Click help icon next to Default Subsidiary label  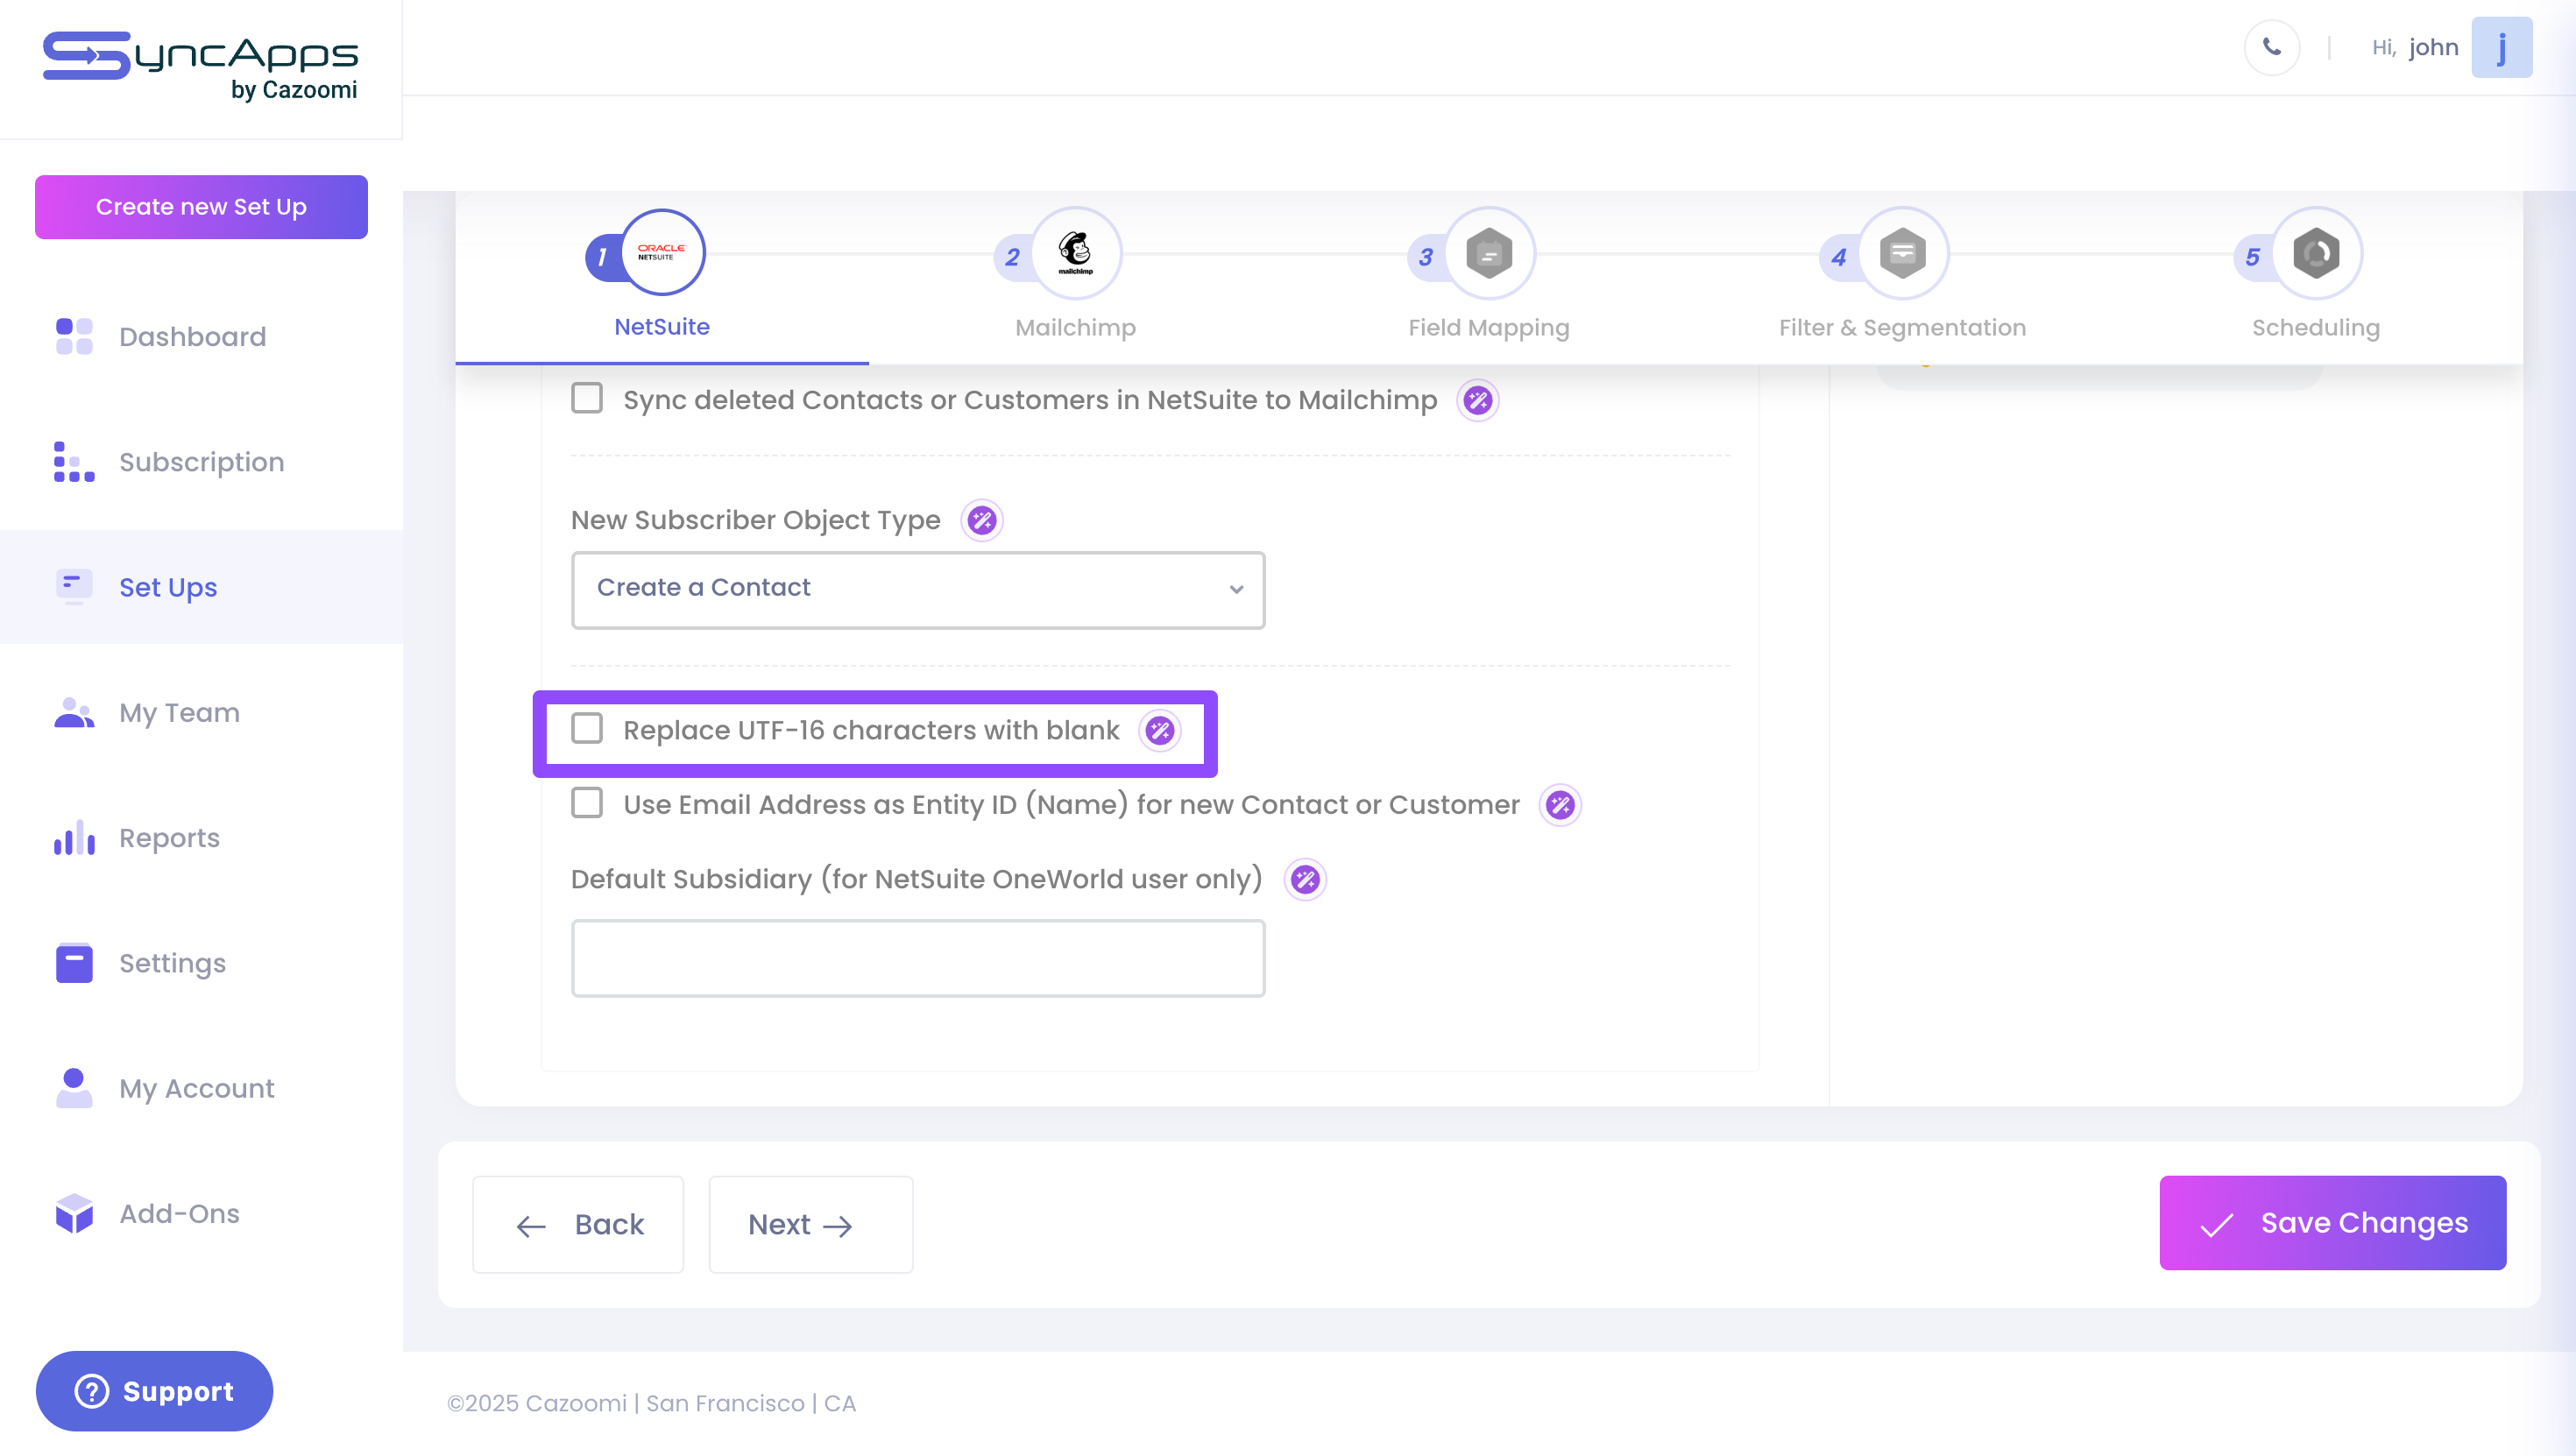coord(1304,880)
